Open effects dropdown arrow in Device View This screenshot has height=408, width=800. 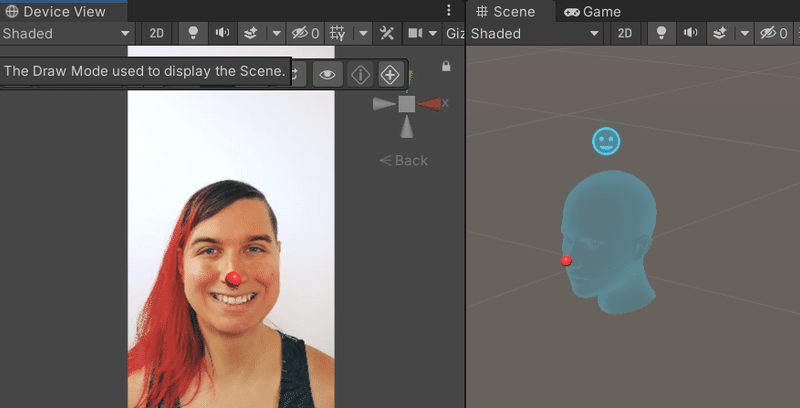[276, 34]
